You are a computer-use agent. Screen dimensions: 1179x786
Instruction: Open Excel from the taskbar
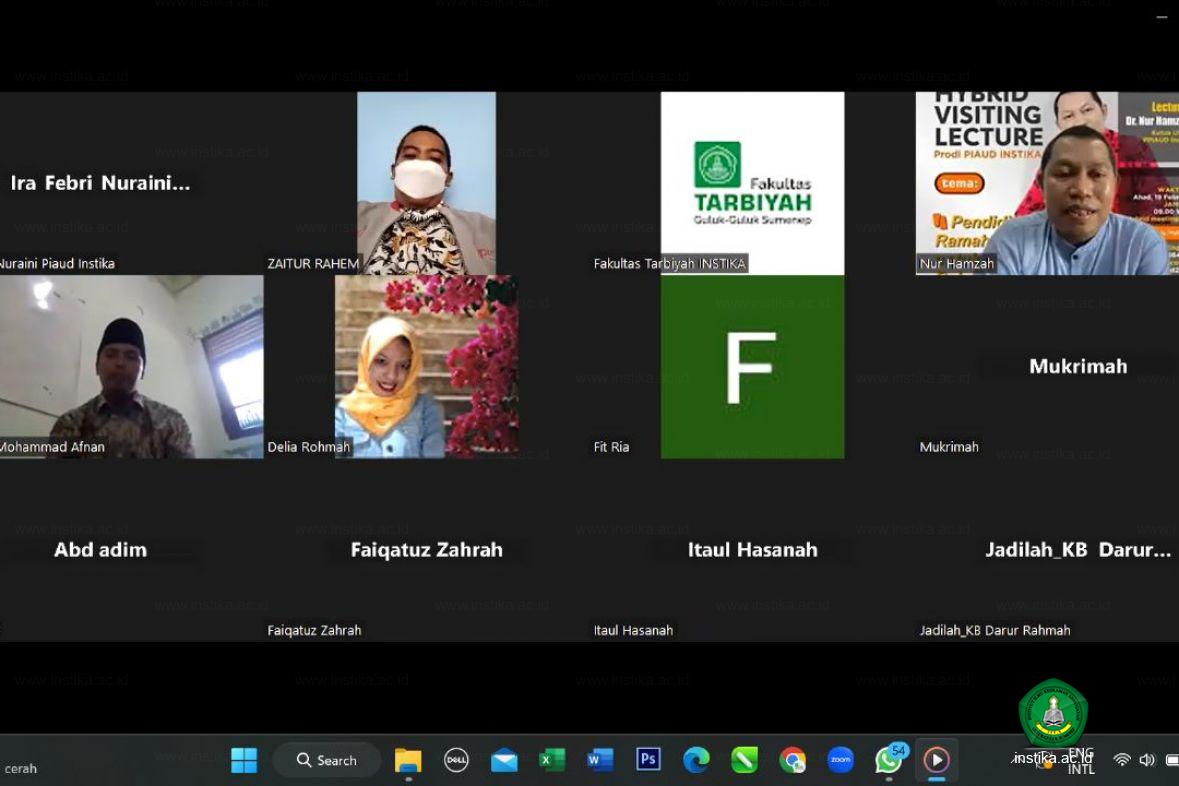552,760
